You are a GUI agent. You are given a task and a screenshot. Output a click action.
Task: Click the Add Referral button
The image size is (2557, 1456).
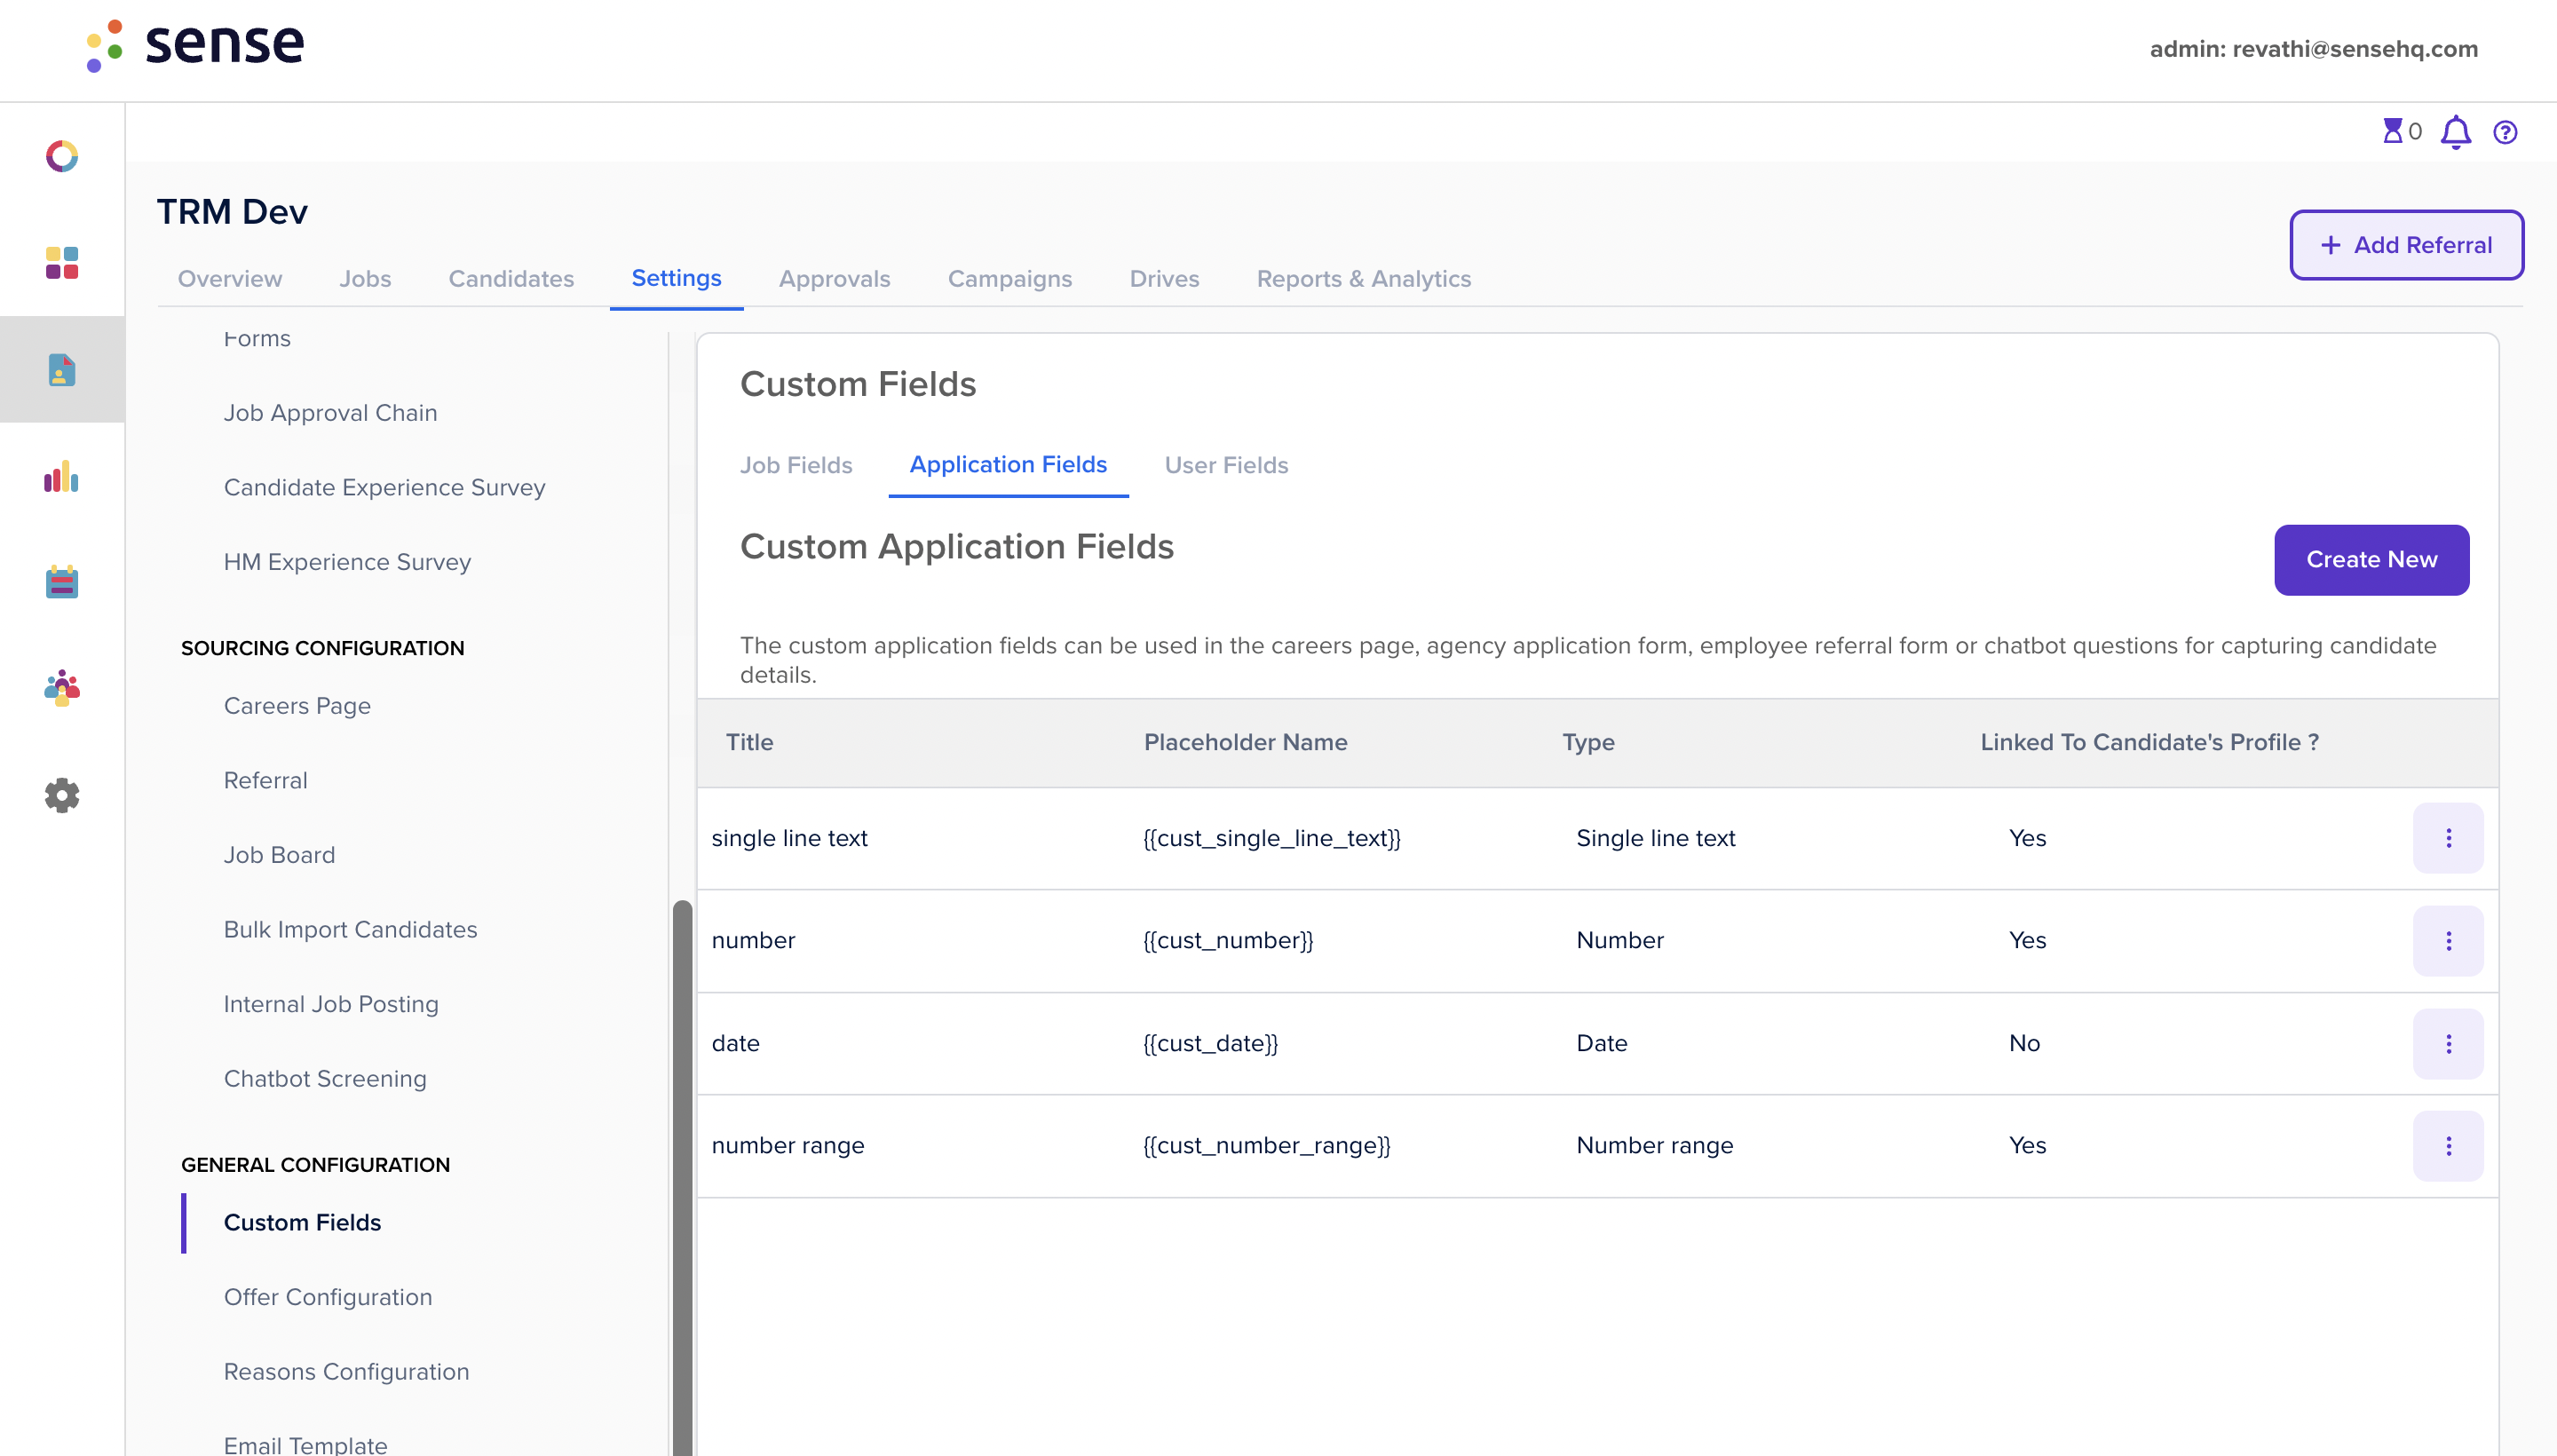2406,245
